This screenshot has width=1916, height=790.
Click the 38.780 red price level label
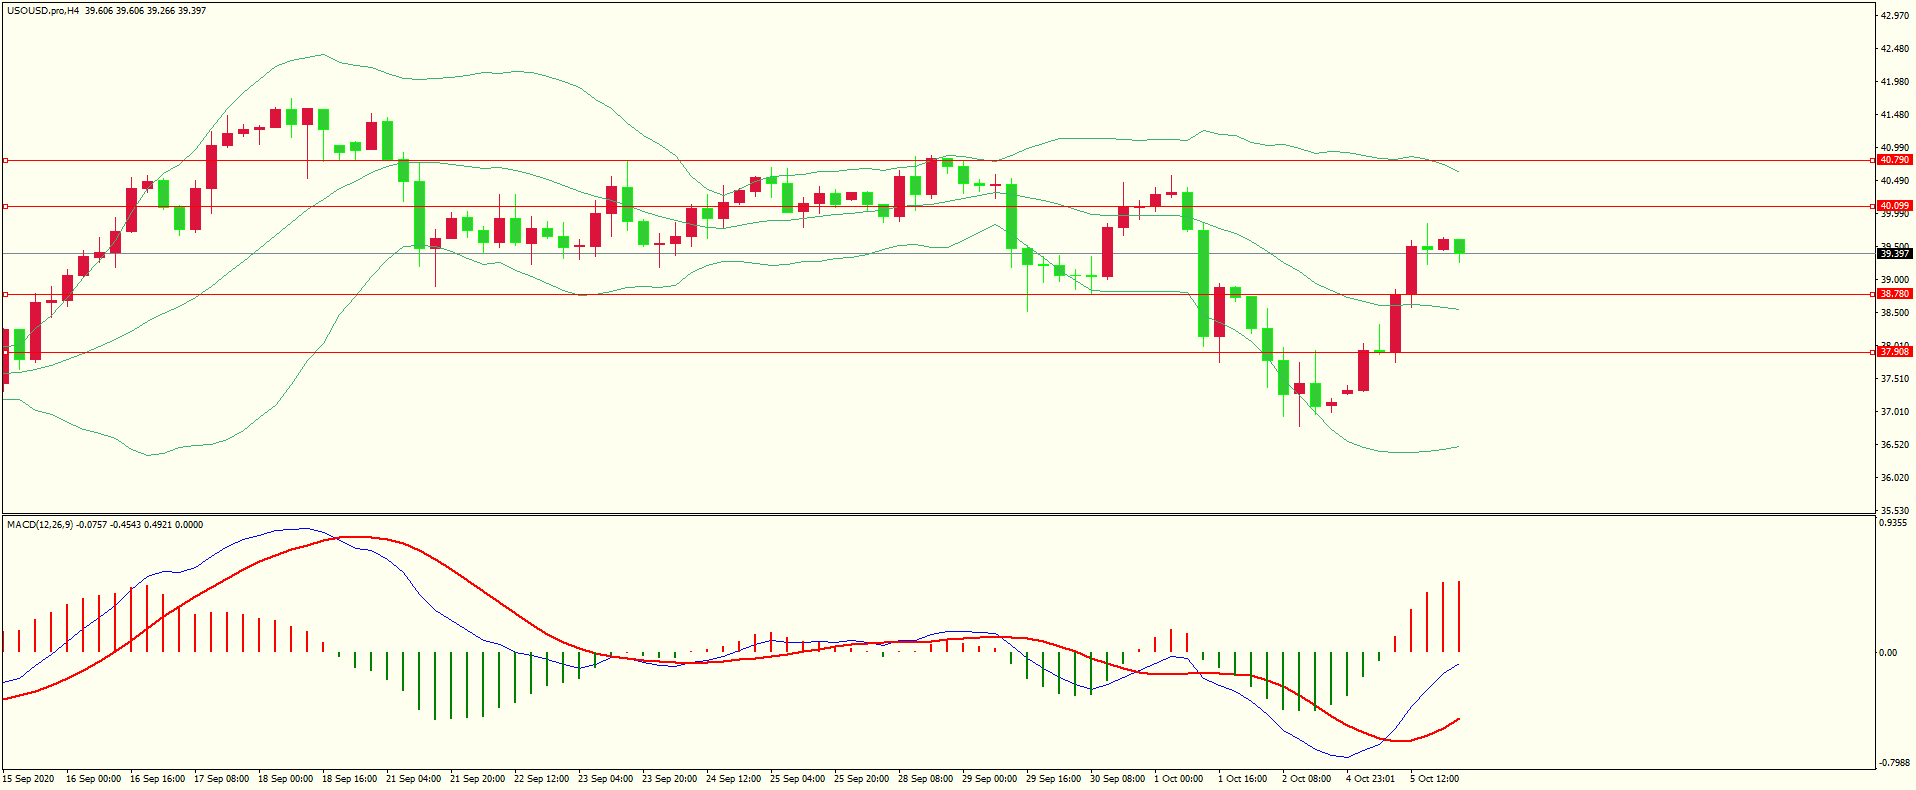[x=1894, y=294]
